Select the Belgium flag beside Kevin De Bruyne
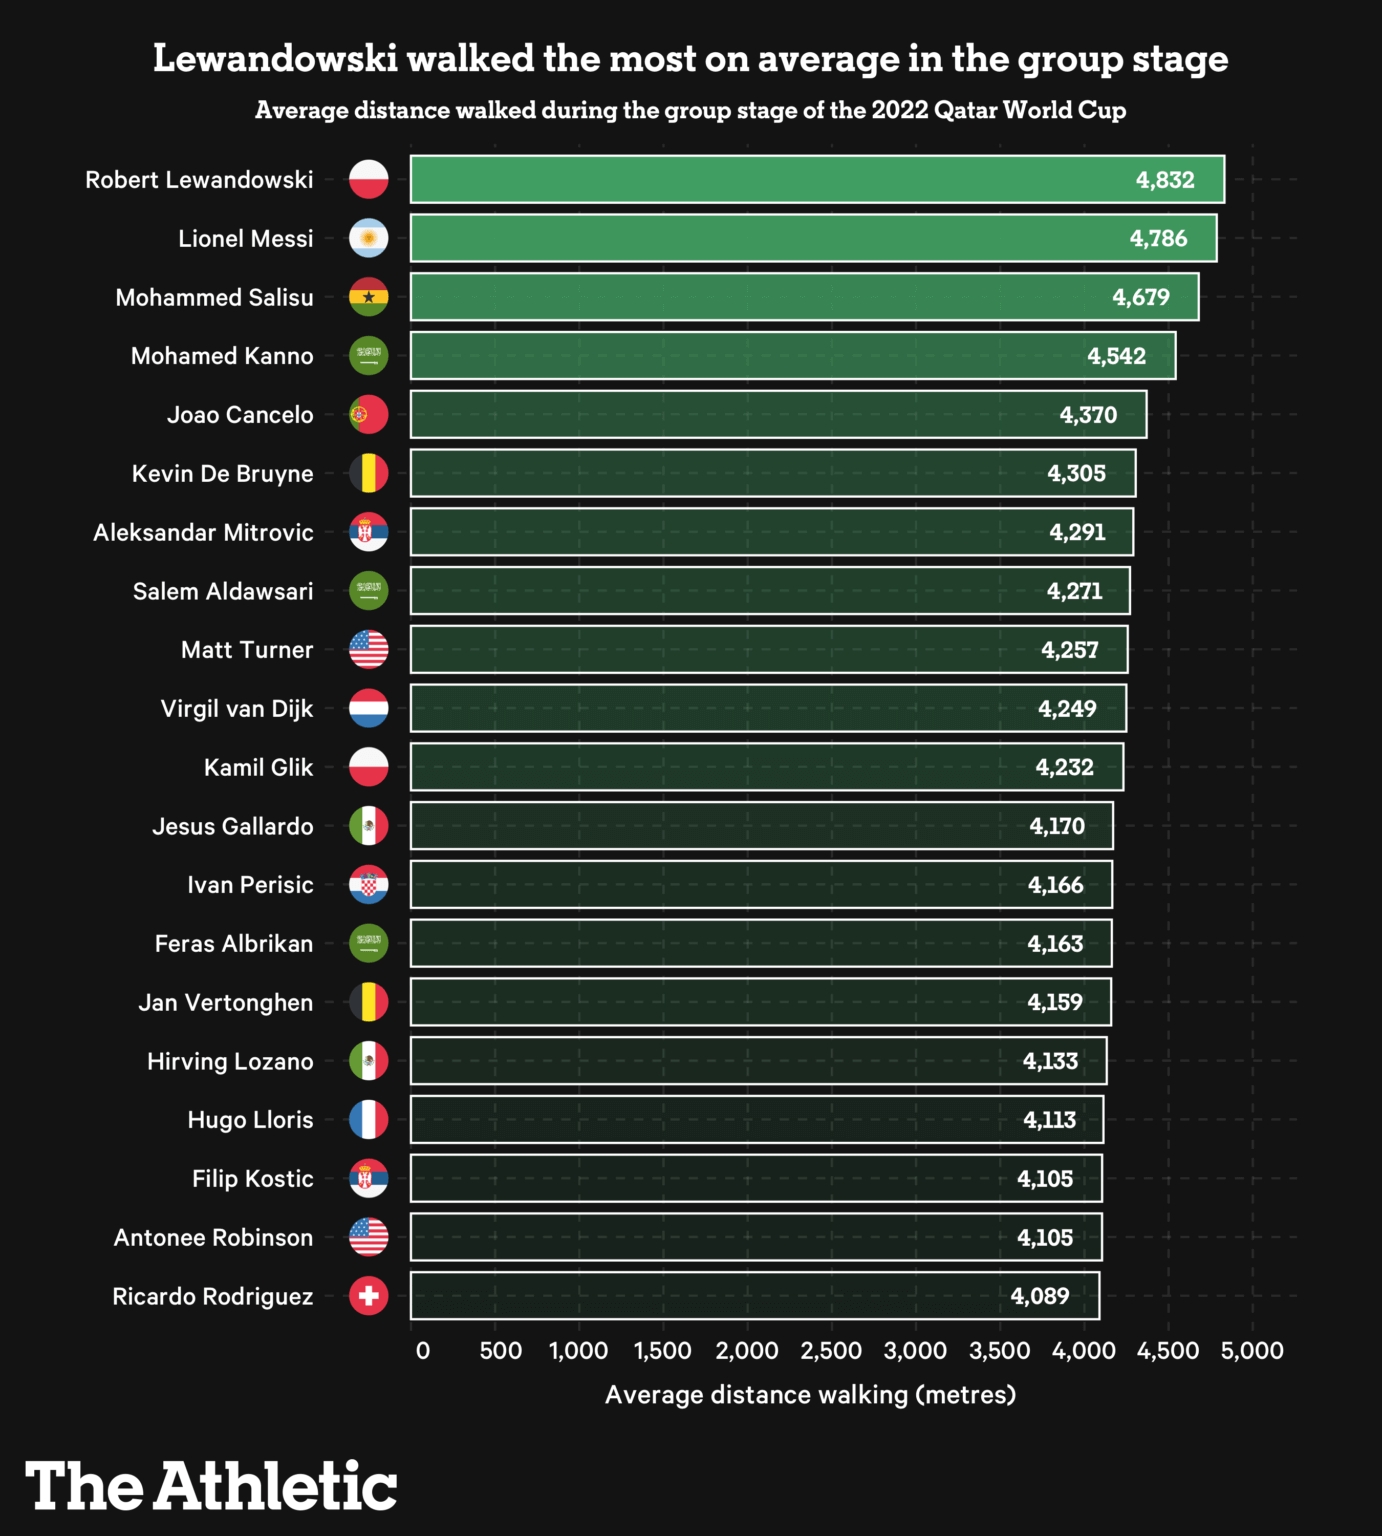Screen dimensions: 1382x1536 (x=368, y=473)
